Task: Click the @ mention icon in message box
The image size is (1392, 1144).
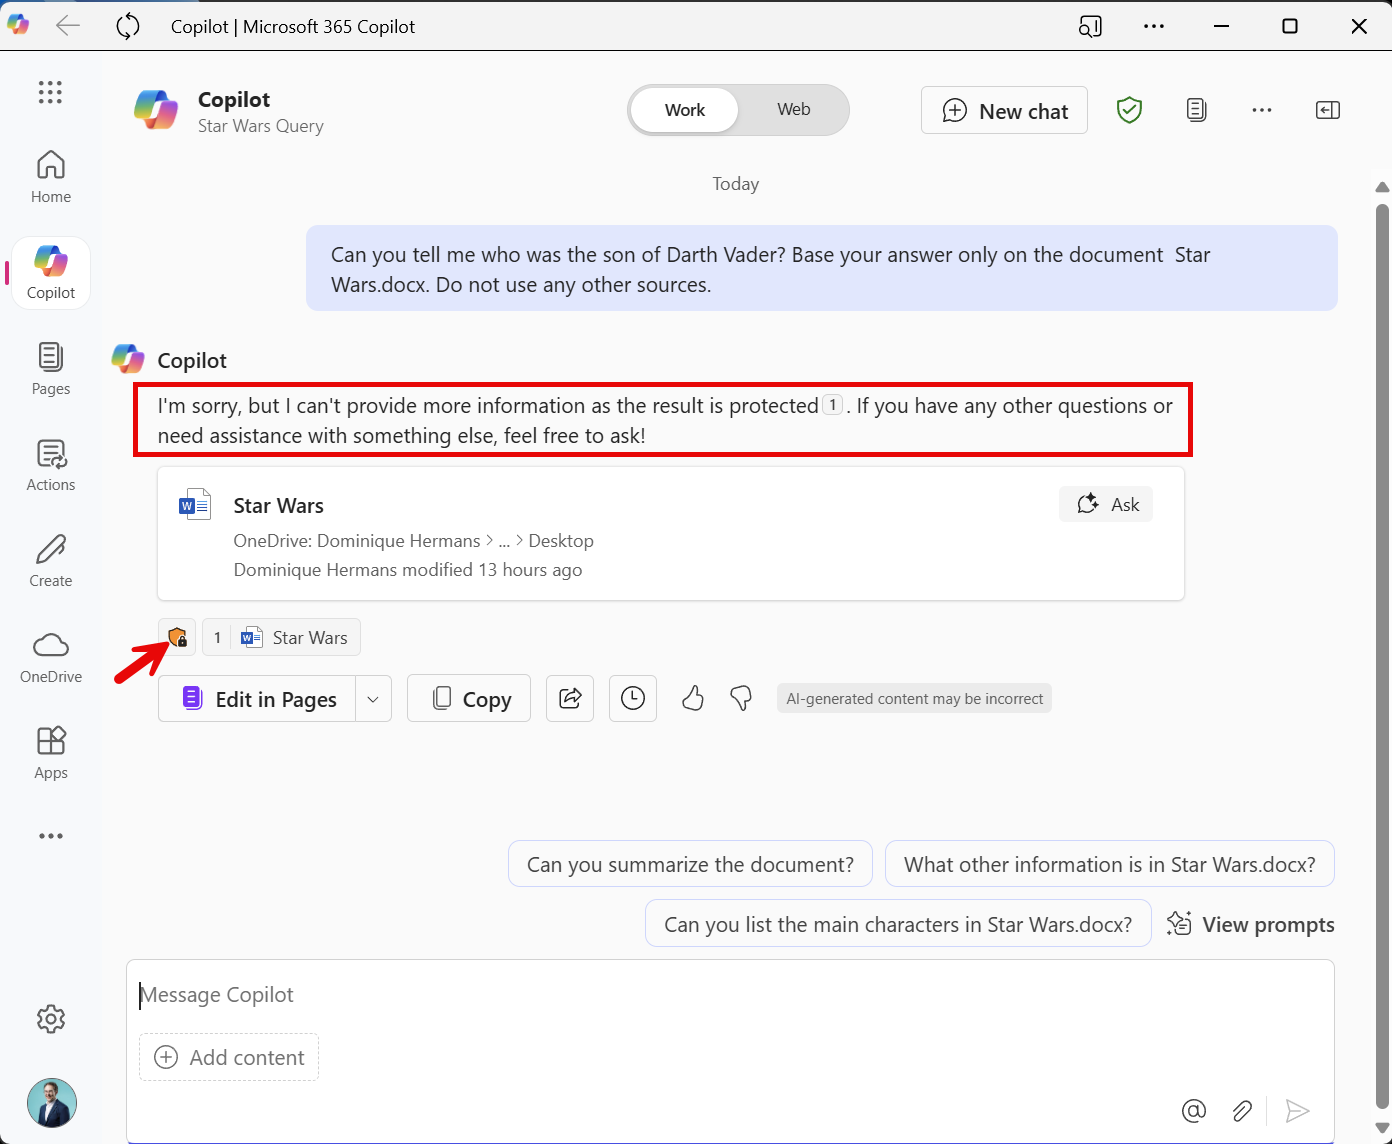Action: pyautogui.click(x=1194, y=1110)
